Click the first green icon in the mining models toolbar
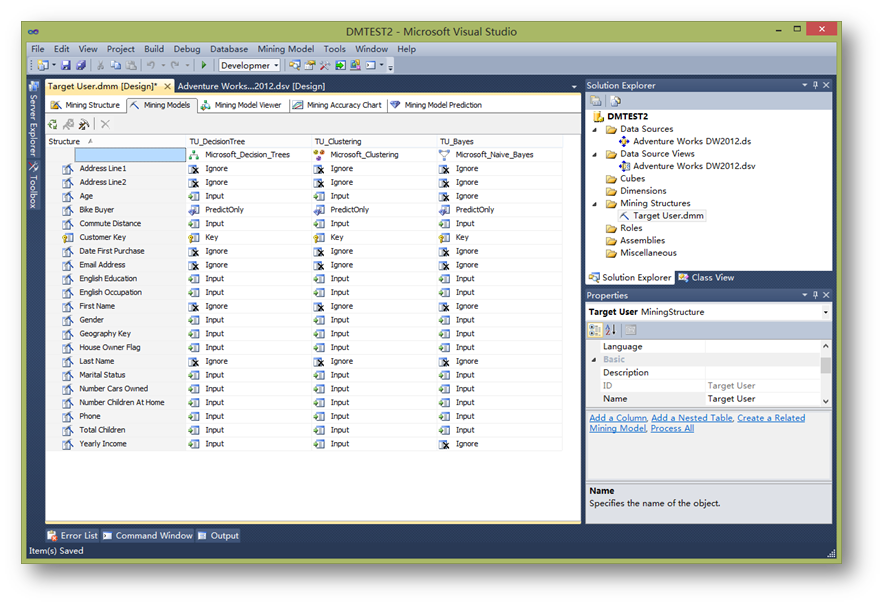The width and height of the screenshot is (884, 606). tap(53, 124)
